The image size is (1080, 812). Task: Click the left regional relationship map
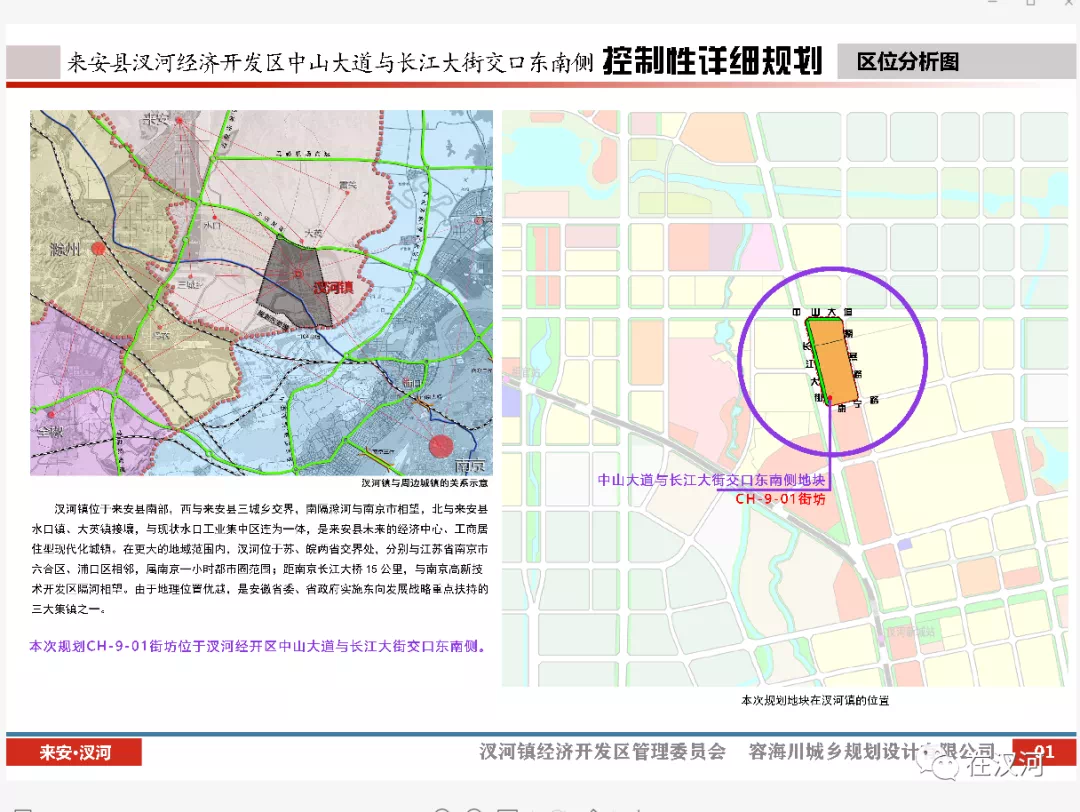tap(261, 293)
